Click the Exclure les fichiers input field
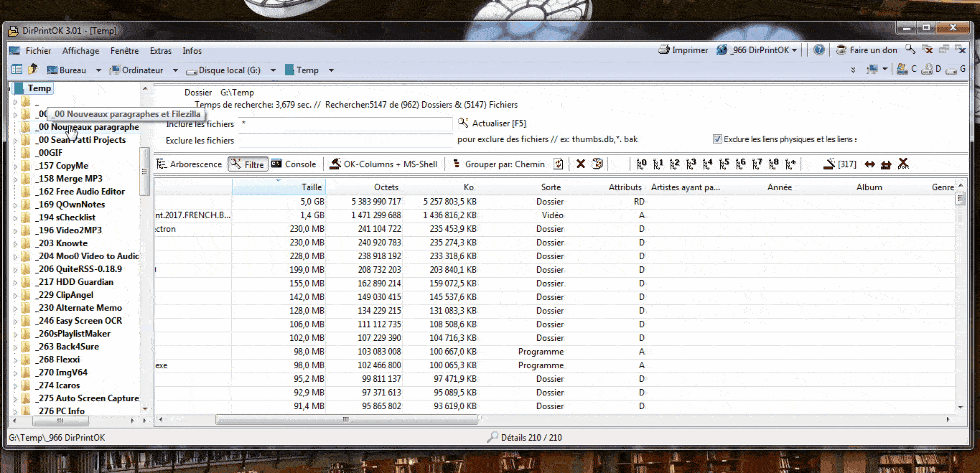Image resolution: width=980 pixels, height=473 pixels. [x=346, y=141]
